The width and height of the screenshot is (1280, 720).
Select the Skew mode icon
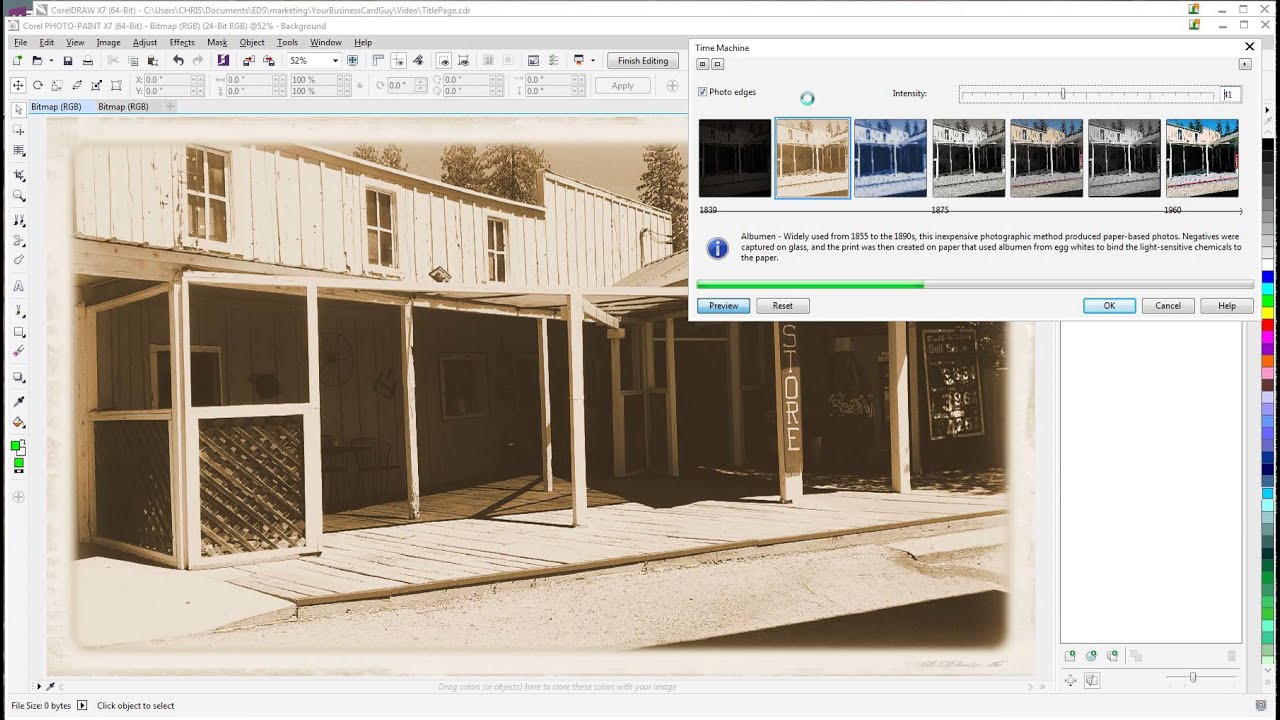(77, 85)
